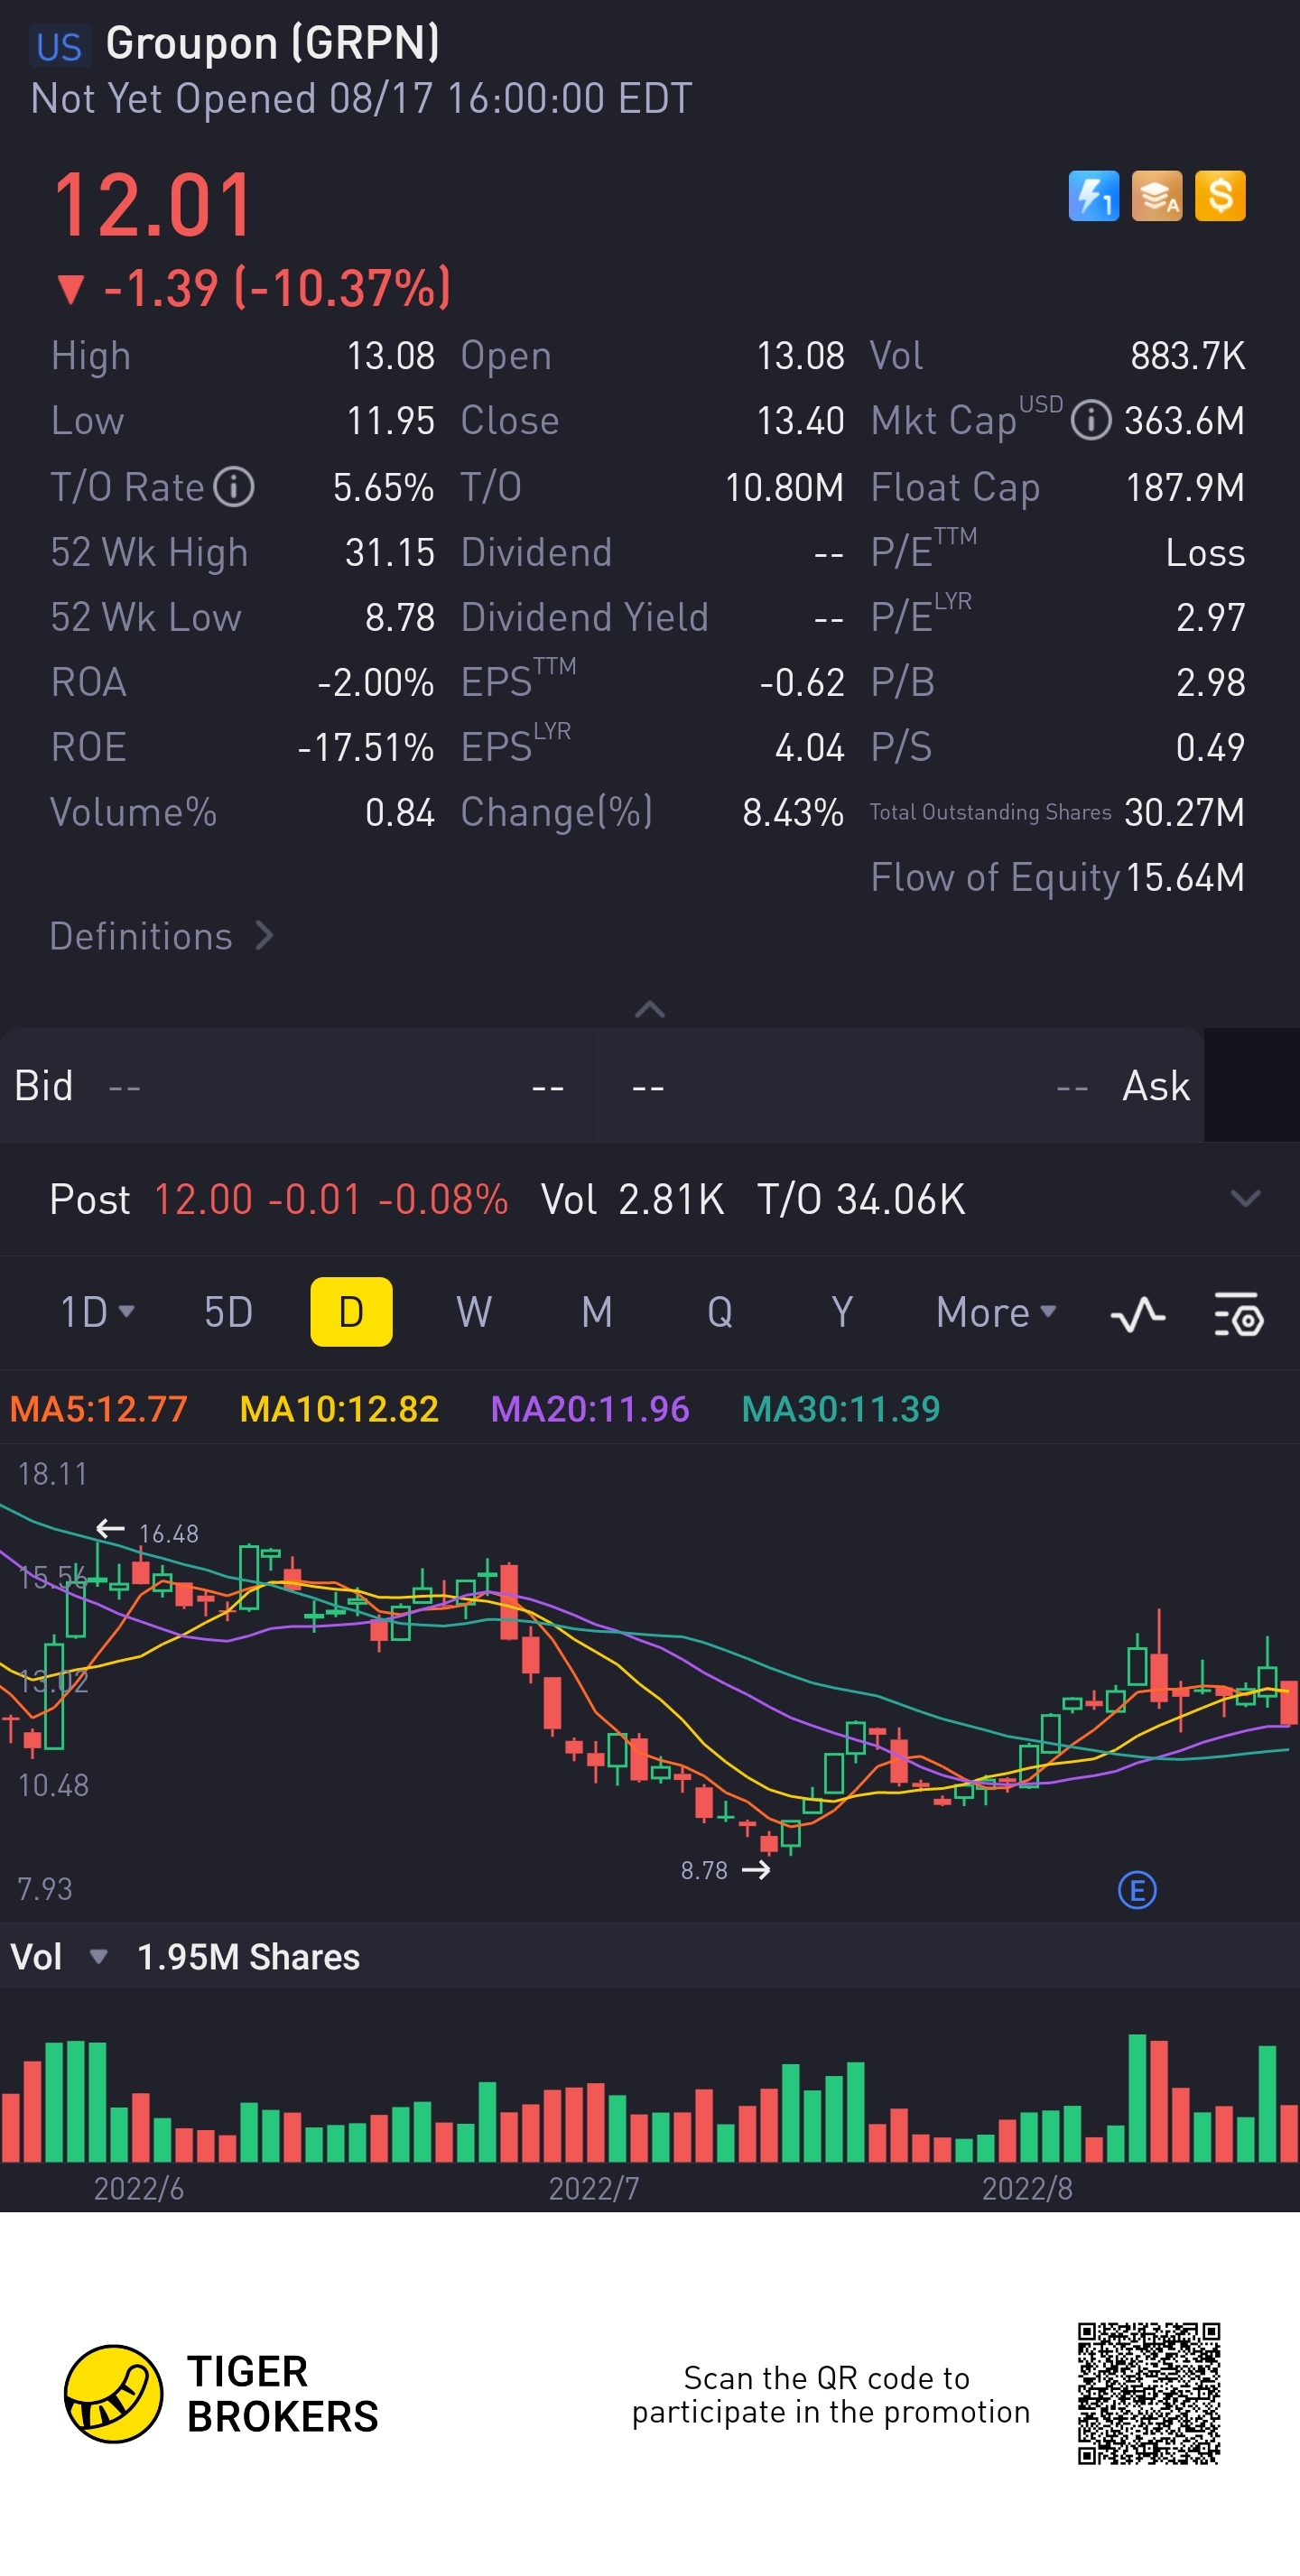Tap the ROE value -17.51%

(x=366, y=747)
